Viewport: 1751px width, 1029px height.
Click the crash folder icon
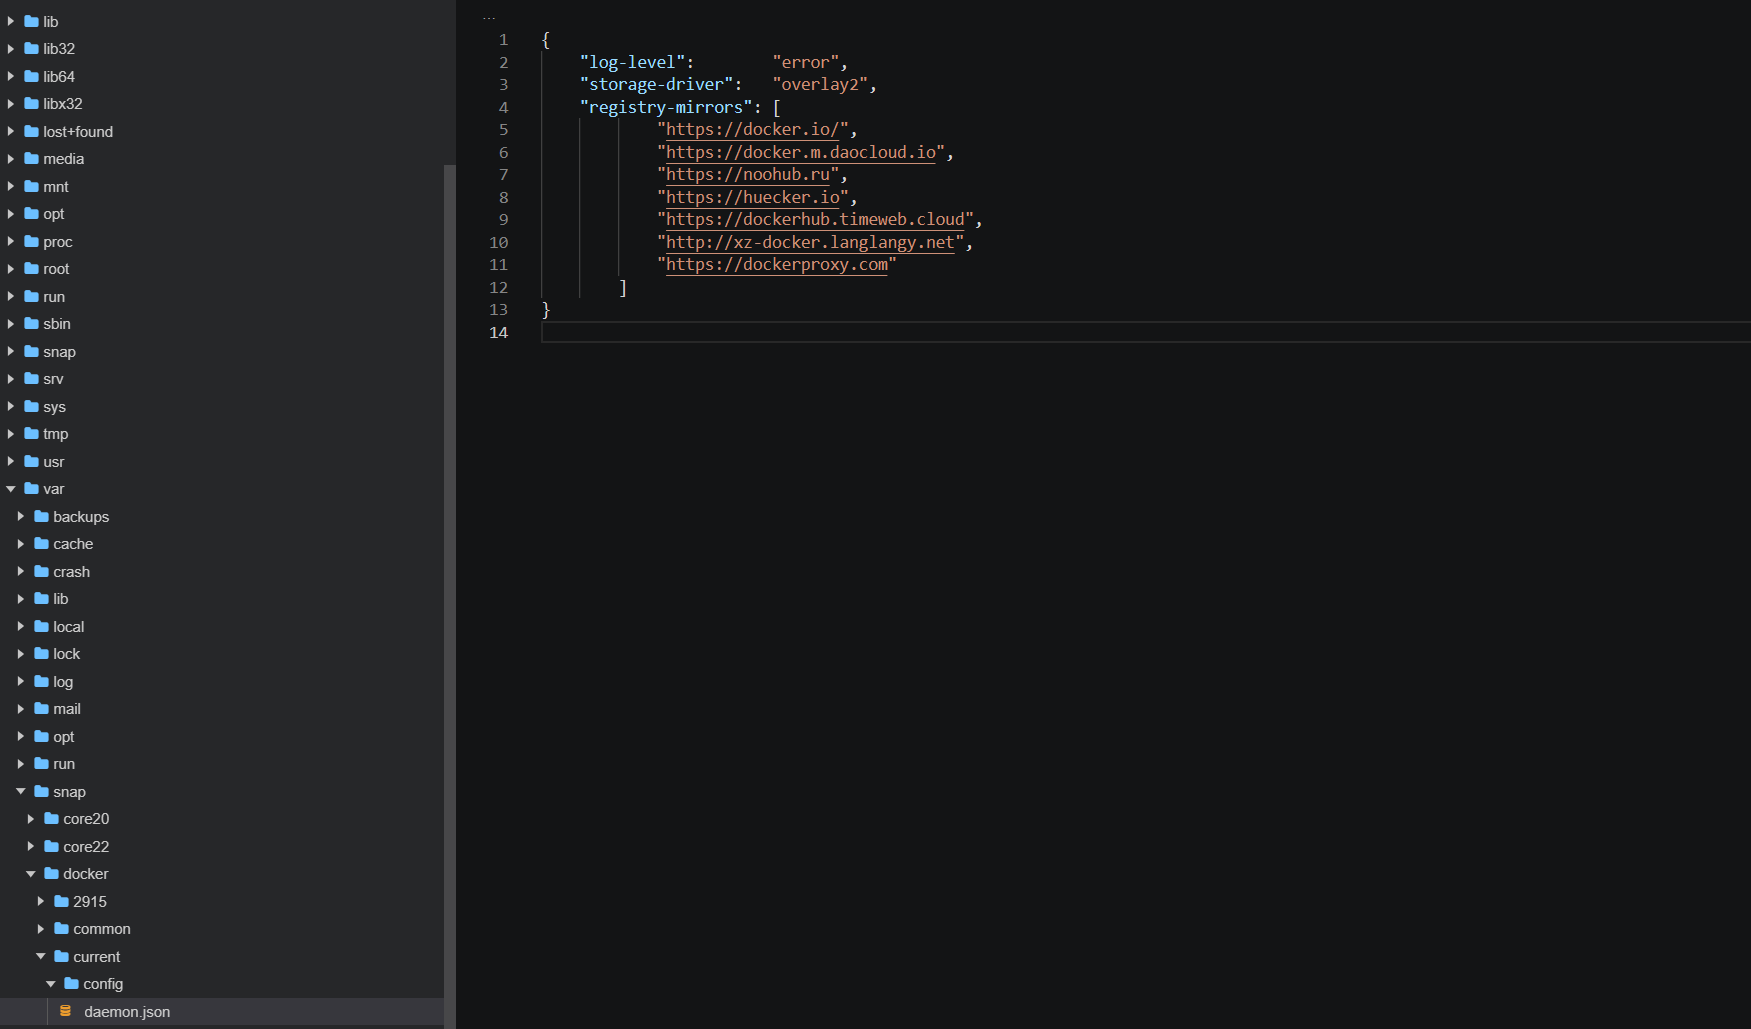(x=41, y=571)
